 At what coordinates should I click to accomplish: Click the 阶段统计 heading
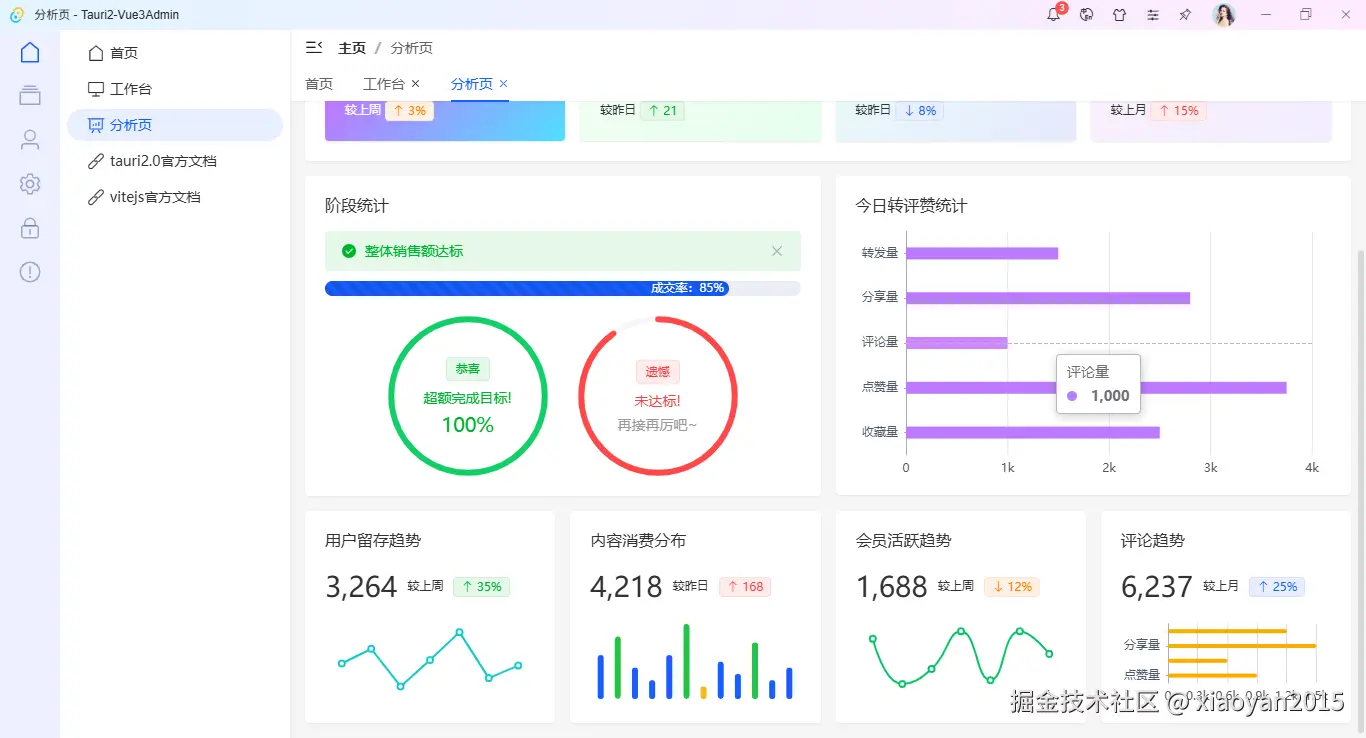(357, 206)
